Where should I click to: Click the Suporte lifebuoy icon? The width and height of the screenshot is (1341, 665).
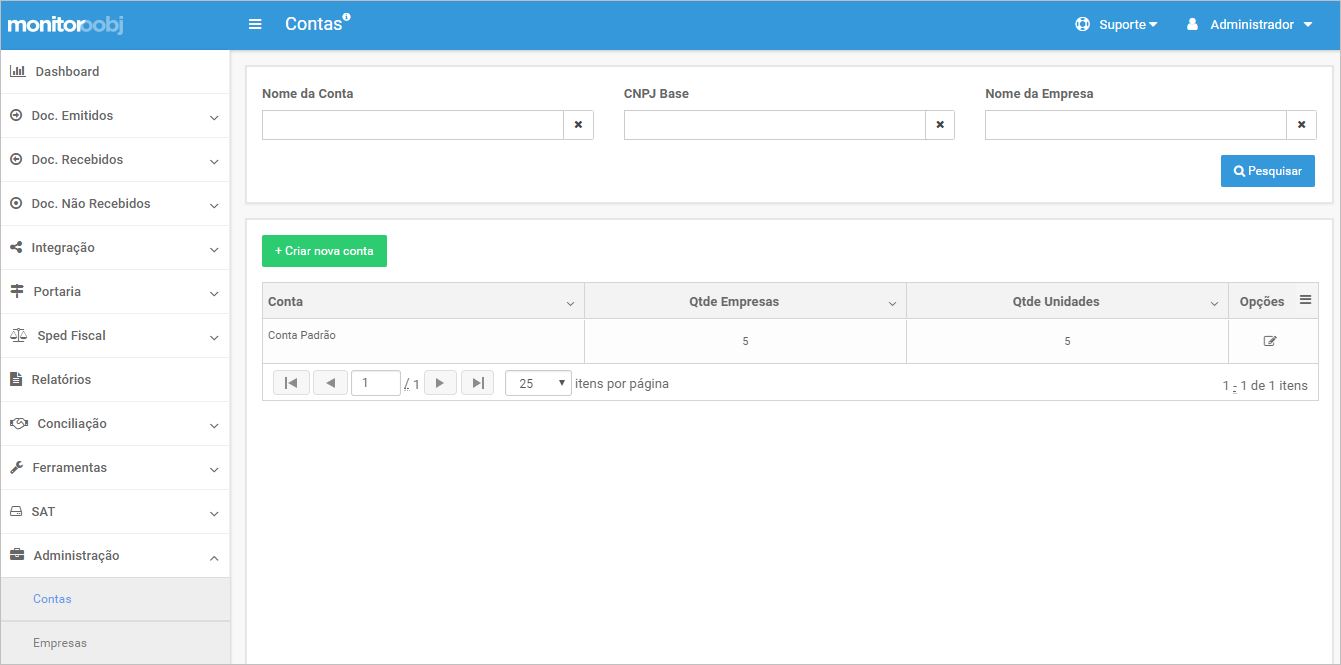(1082, 24)
